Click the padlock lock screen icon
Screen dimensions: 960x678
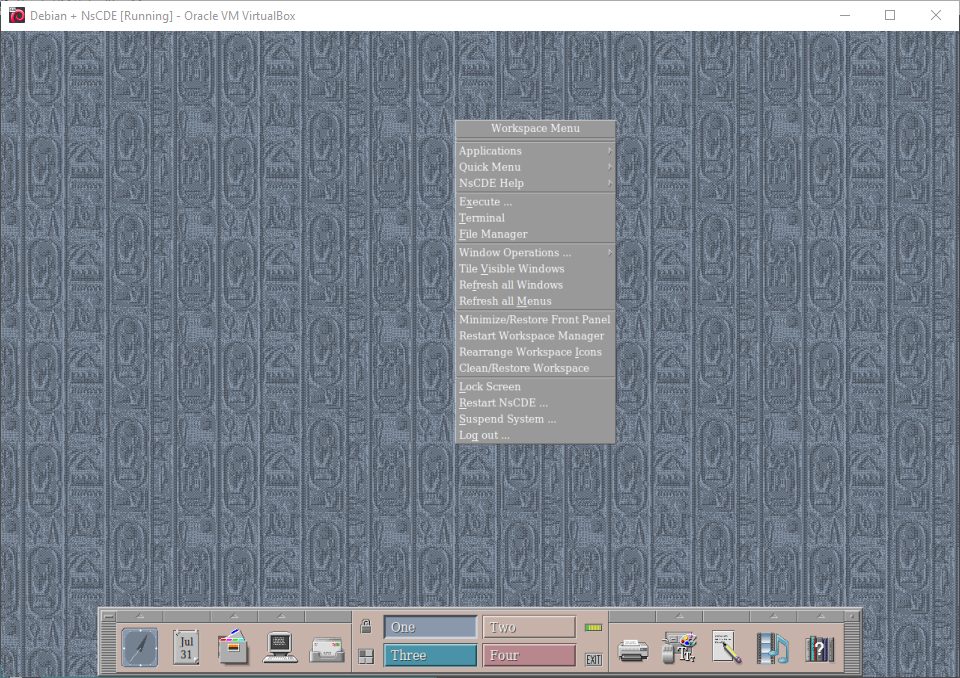pos(366,627)
